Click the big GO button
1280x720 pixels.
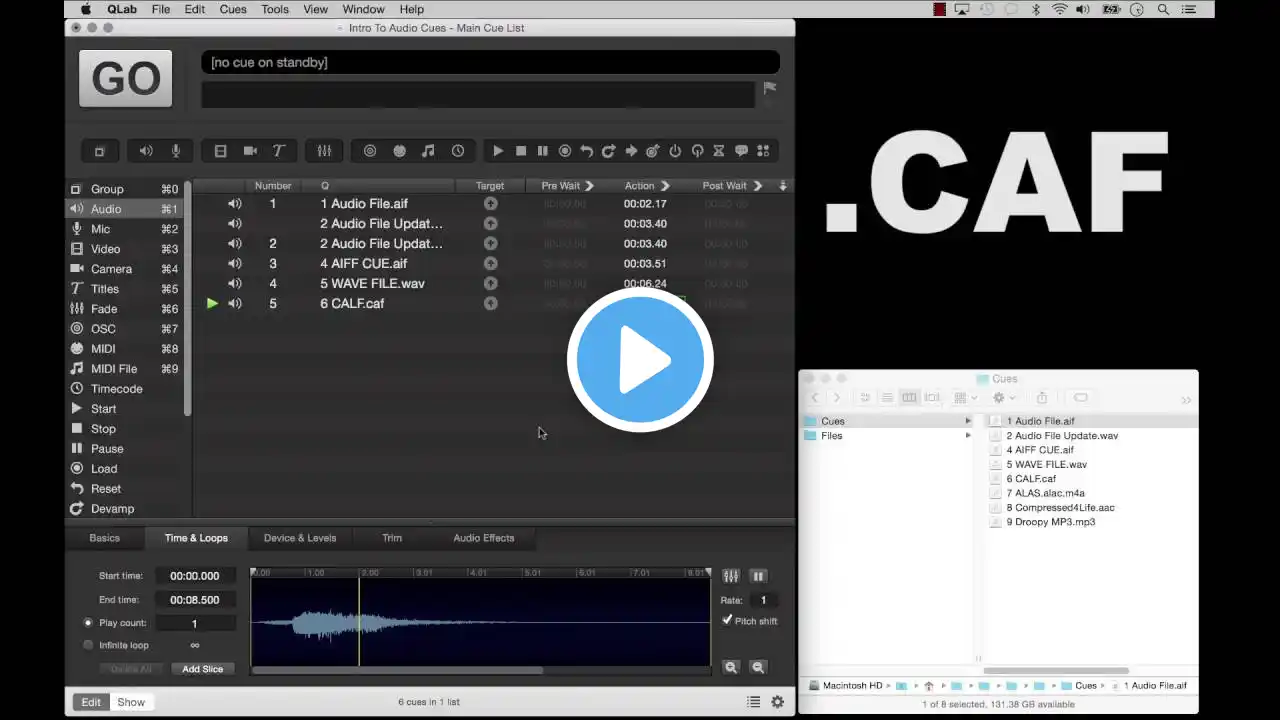click(x=126, y=78)
